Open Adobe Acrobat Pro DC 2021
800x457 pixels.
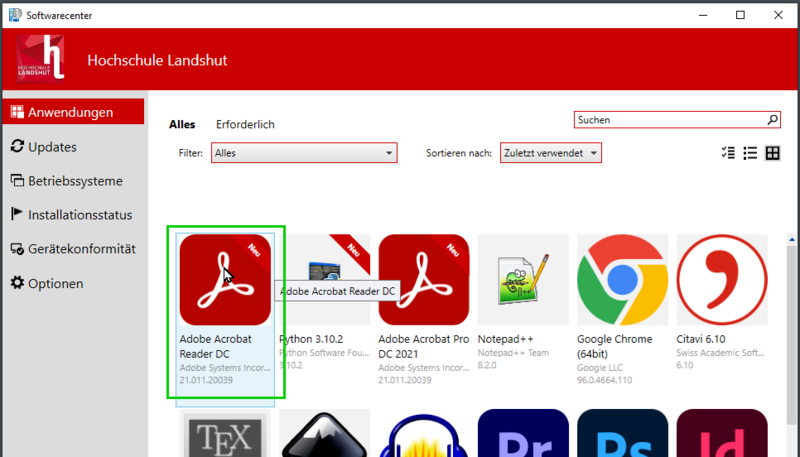(x=424, y=280)
